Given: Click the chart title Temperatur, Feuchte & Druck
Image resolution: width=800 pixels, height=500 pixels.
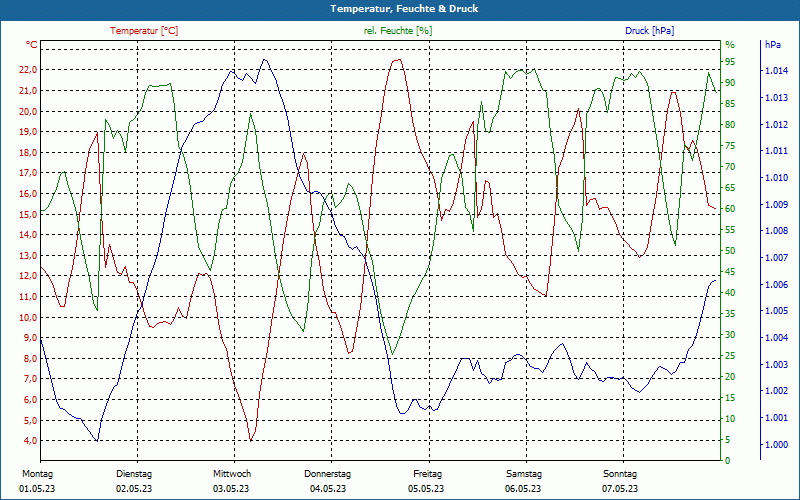Looking at the screenshot, I should [404, 9].
